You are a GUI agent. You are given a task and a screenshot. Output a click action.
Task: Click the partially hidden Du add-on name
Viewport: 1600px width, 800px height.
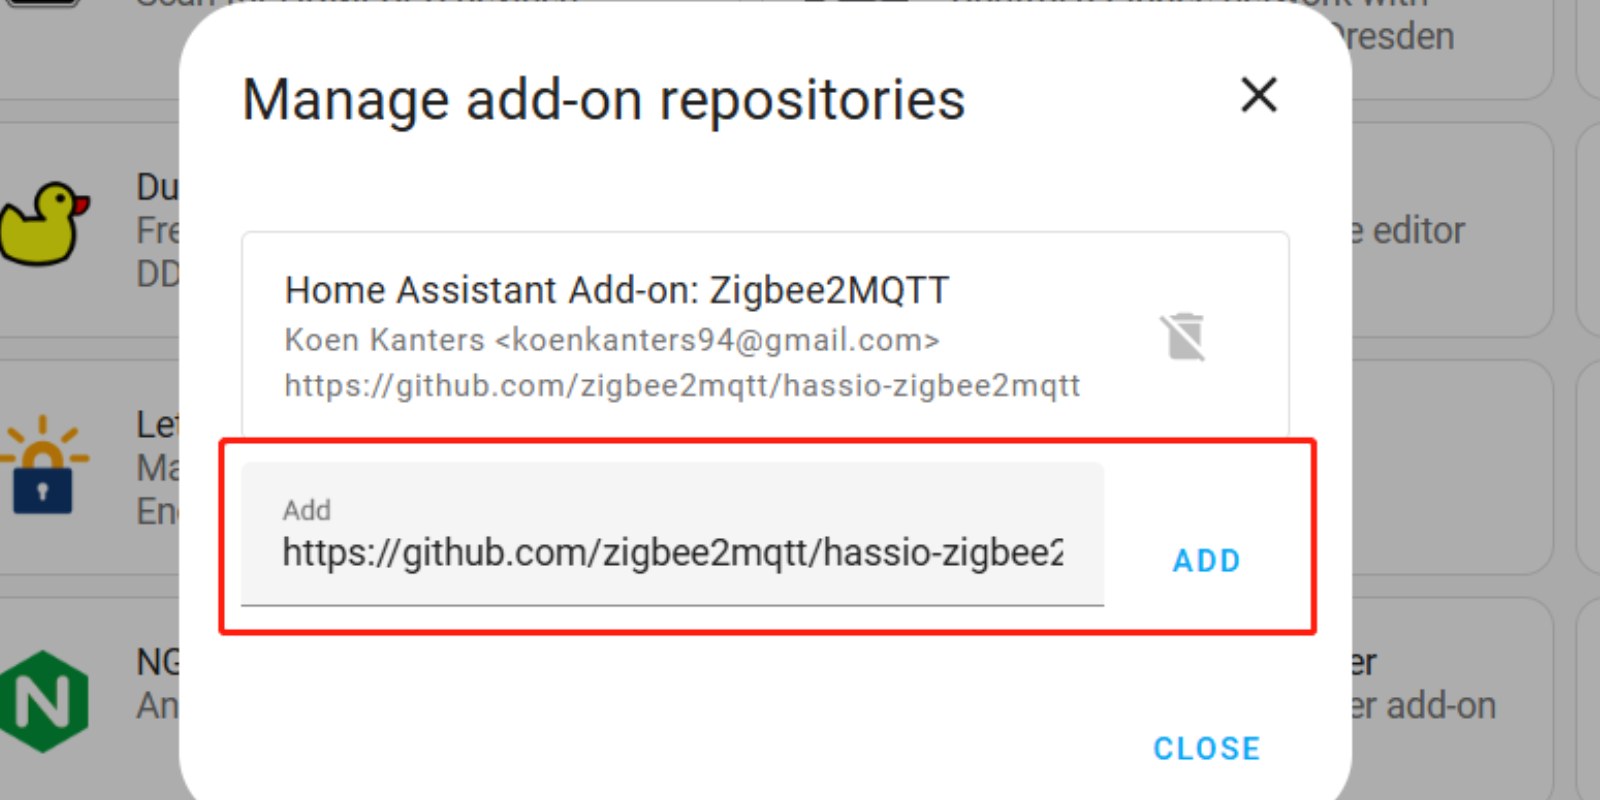pos(158,187)
